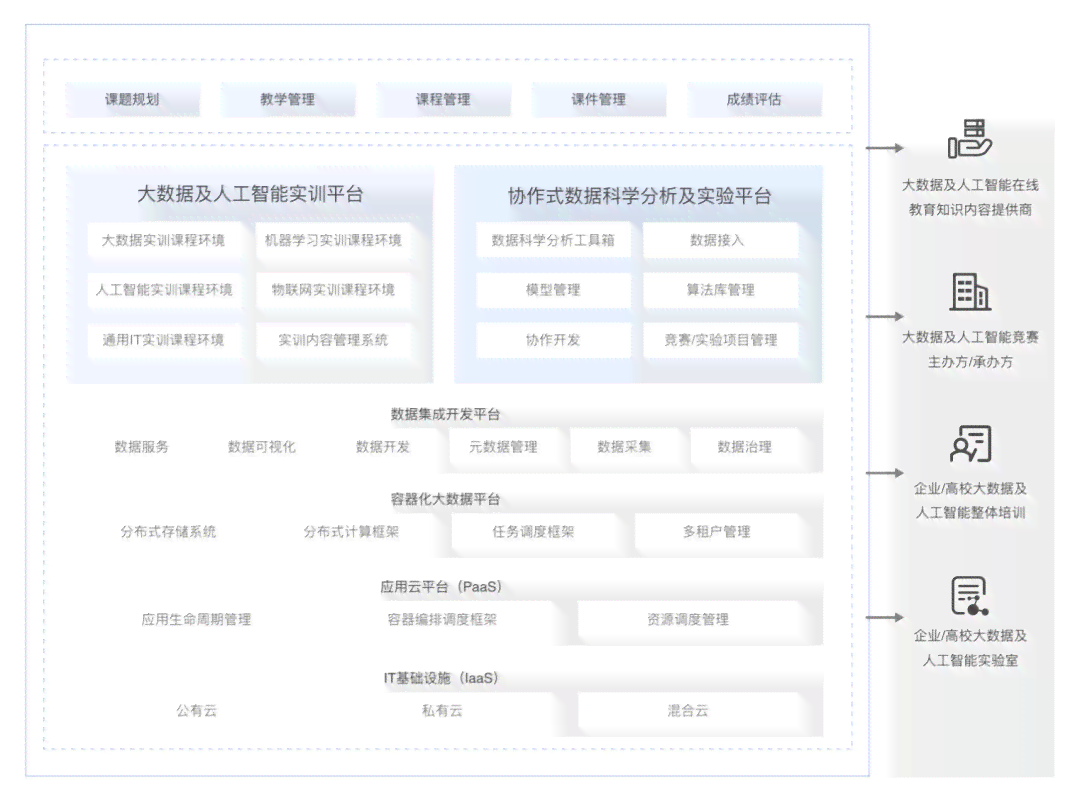The width and height of the screenshot is (1080, 798).
Task: Click 人工智能实训课程环境 box
Action: click(x=164, y=290)
